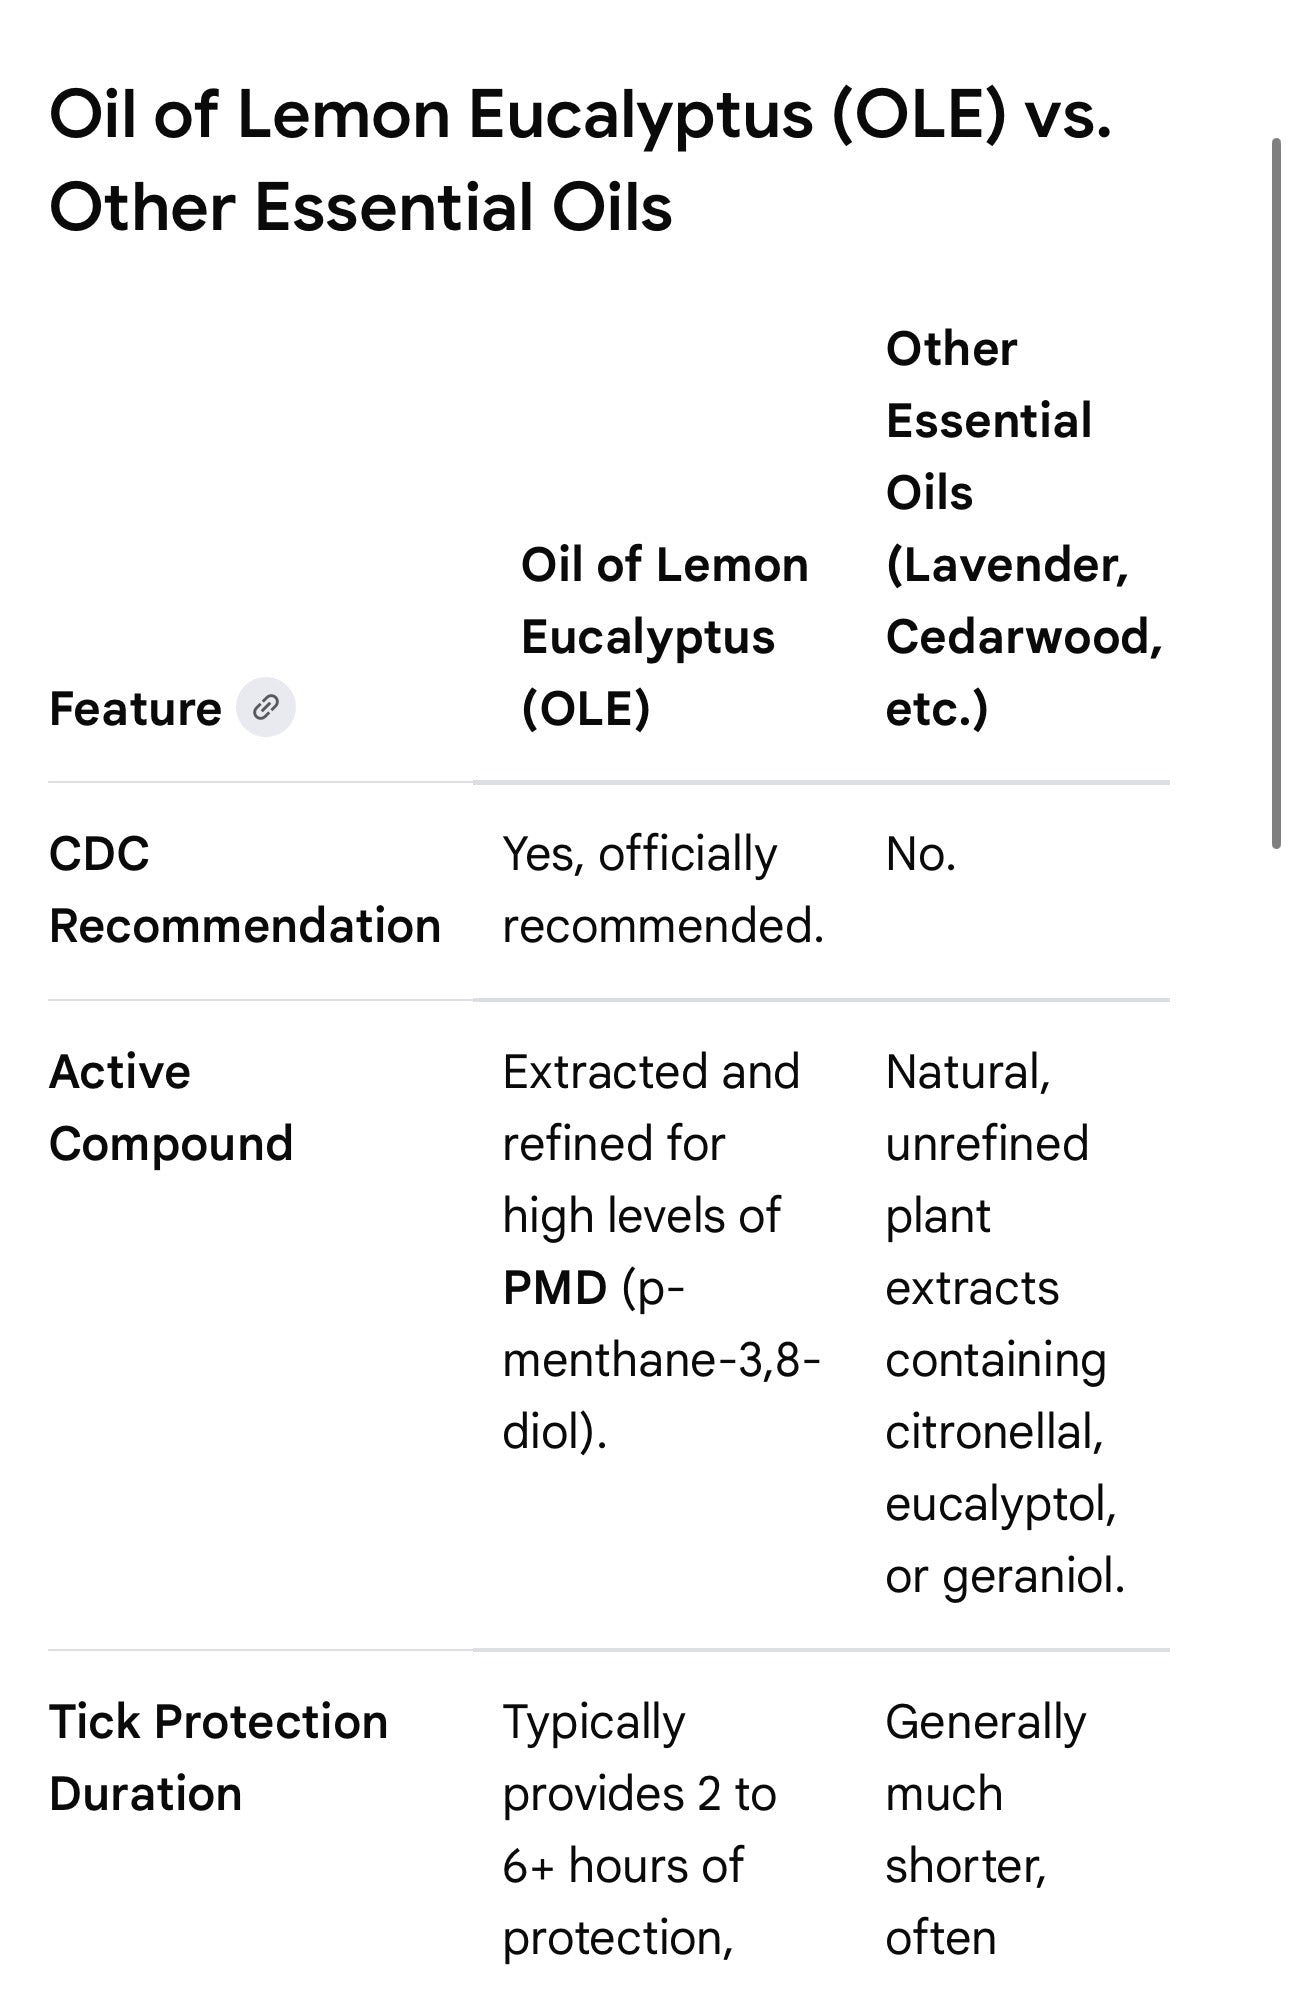The image size is (1290, 2013).
Task: Click the 'Other Essential Oils' title line
Action: (x=361, y=208)
